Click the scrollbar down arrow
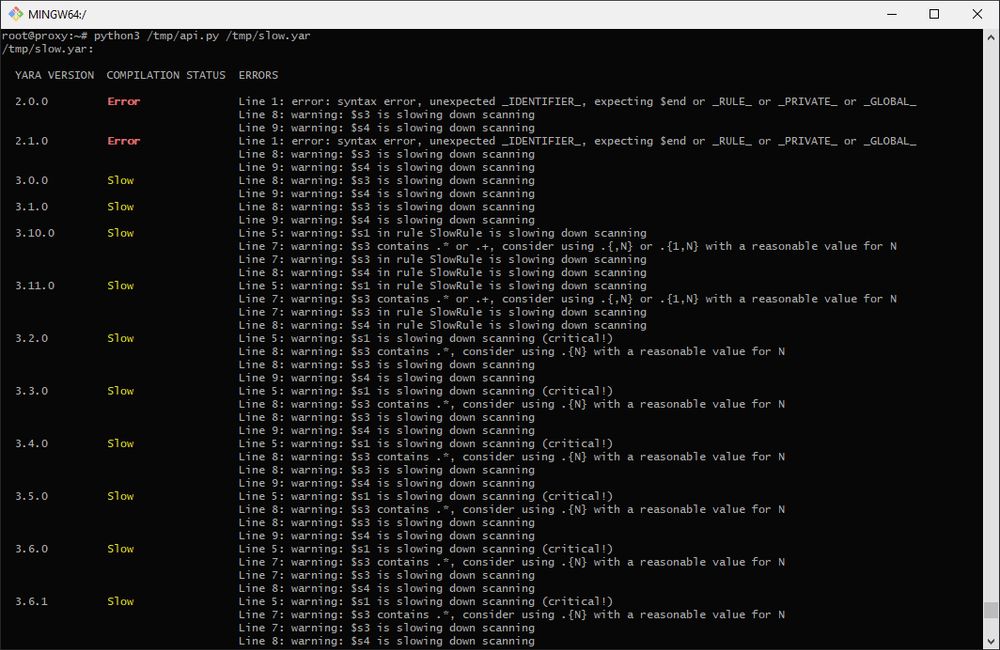 click(x=990, y=640)
